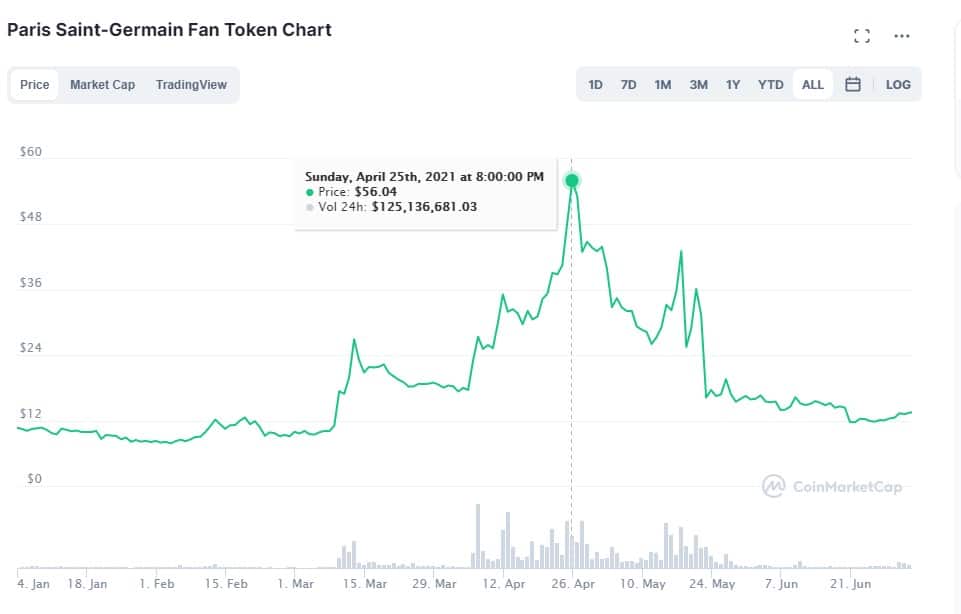The height and width of the screenshot is (614, 961).
Task: Open the calendar date range picker
Action: 853,85
